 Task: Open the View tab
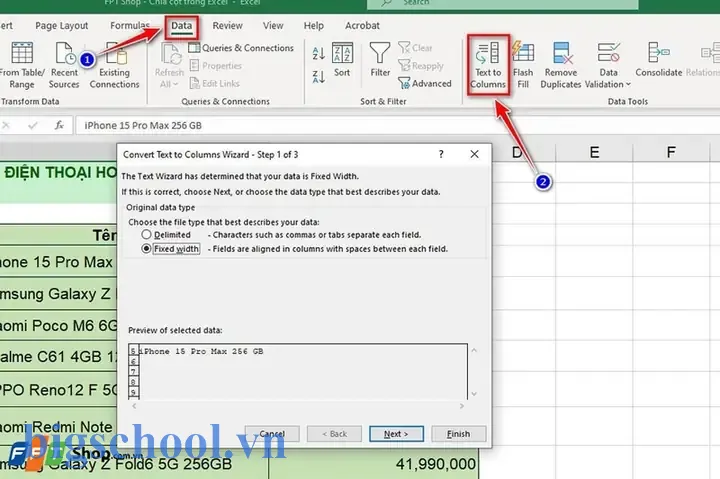(273, 26)
